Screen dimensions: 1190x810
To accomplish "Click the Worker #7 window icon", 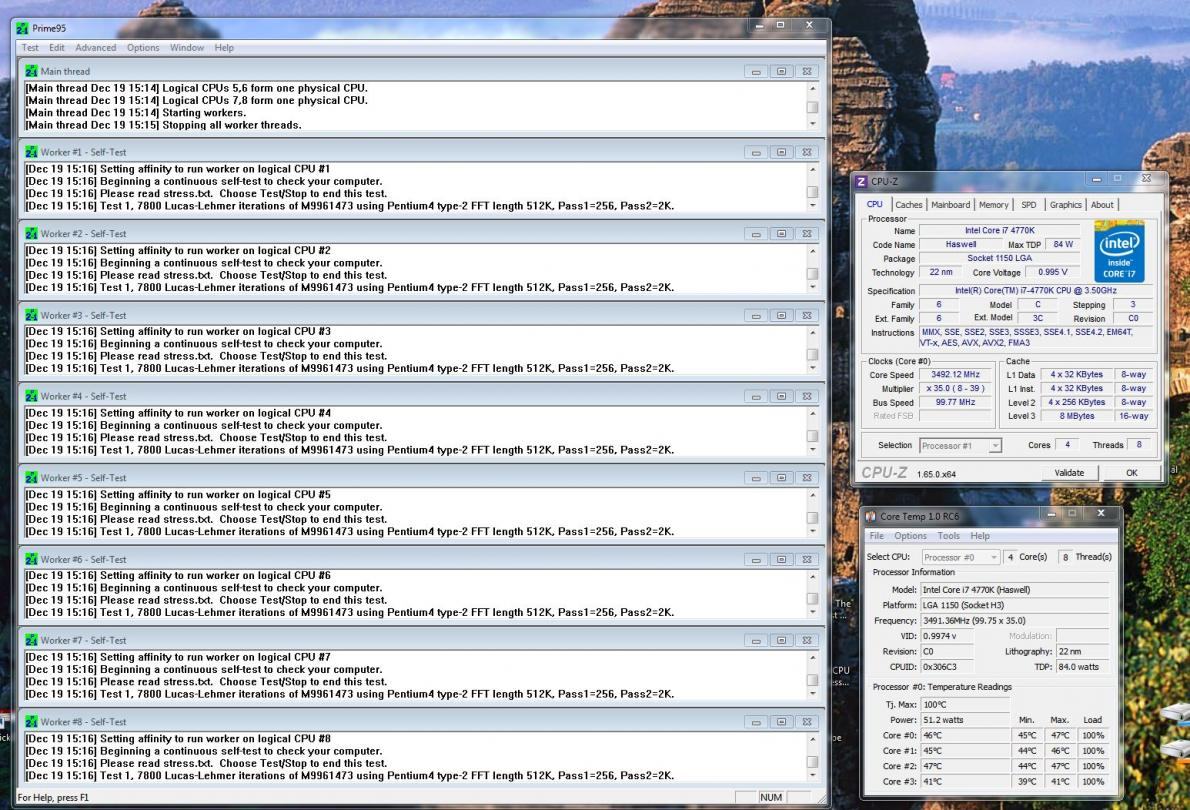I will pos(31,641).
